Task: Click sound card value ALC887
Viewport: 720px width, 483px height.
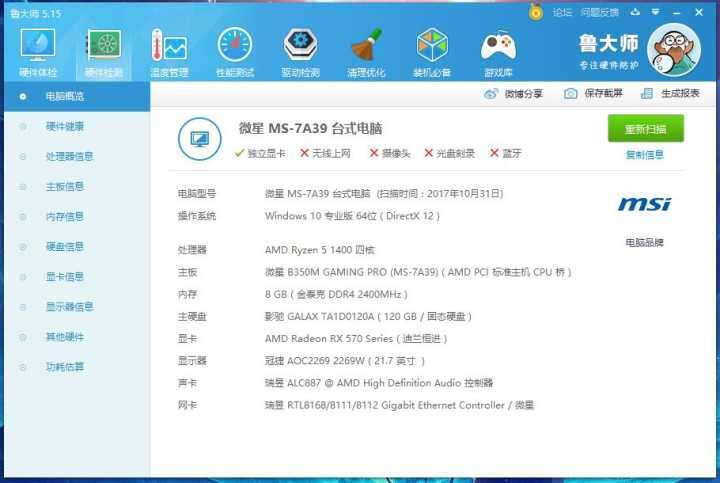Action: point(379,383)
